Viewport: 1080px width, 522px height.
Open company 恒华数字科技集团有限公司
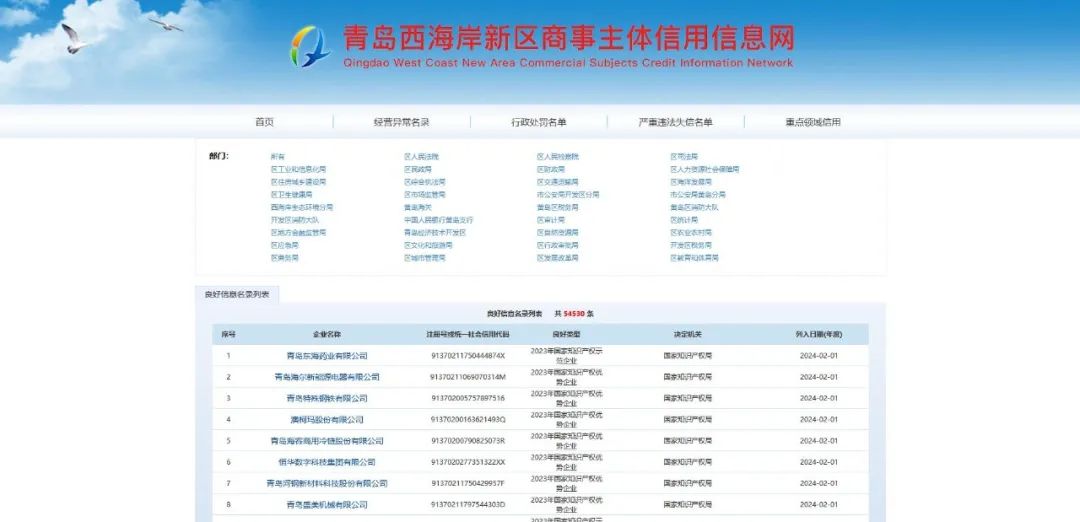[x=327, y=462]
